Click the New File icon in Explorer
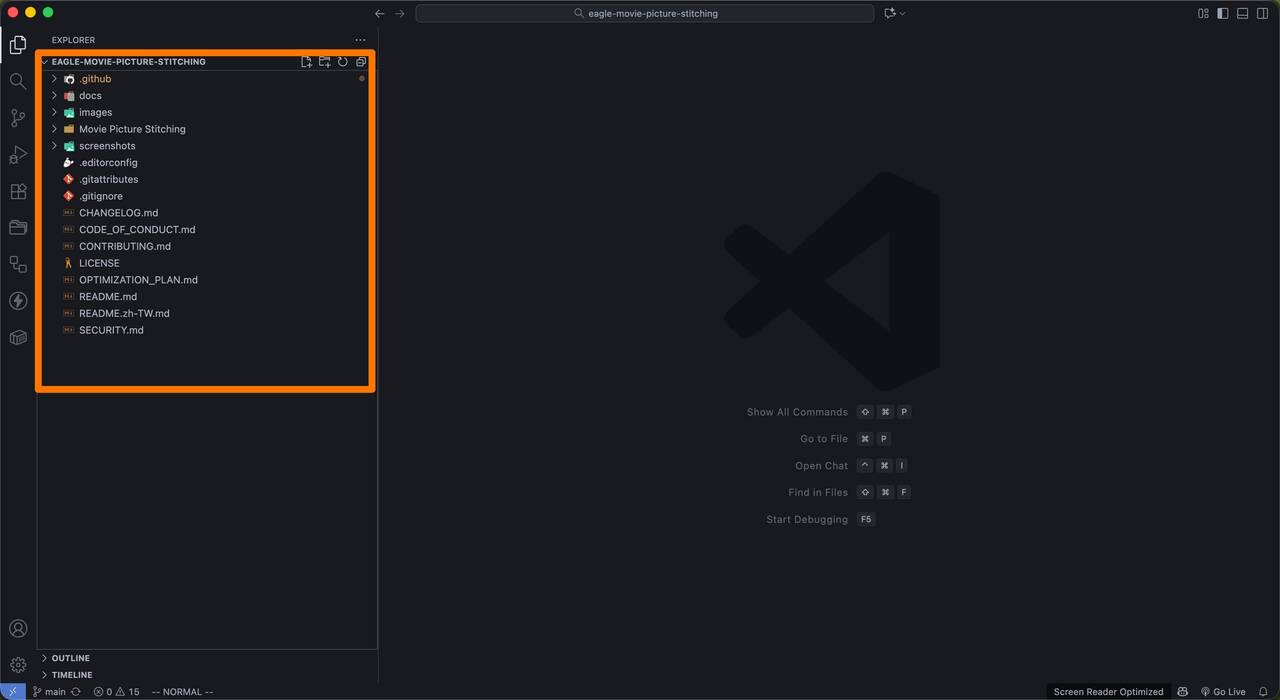This screenshot has height=700, width=1280. pos(307,62)
